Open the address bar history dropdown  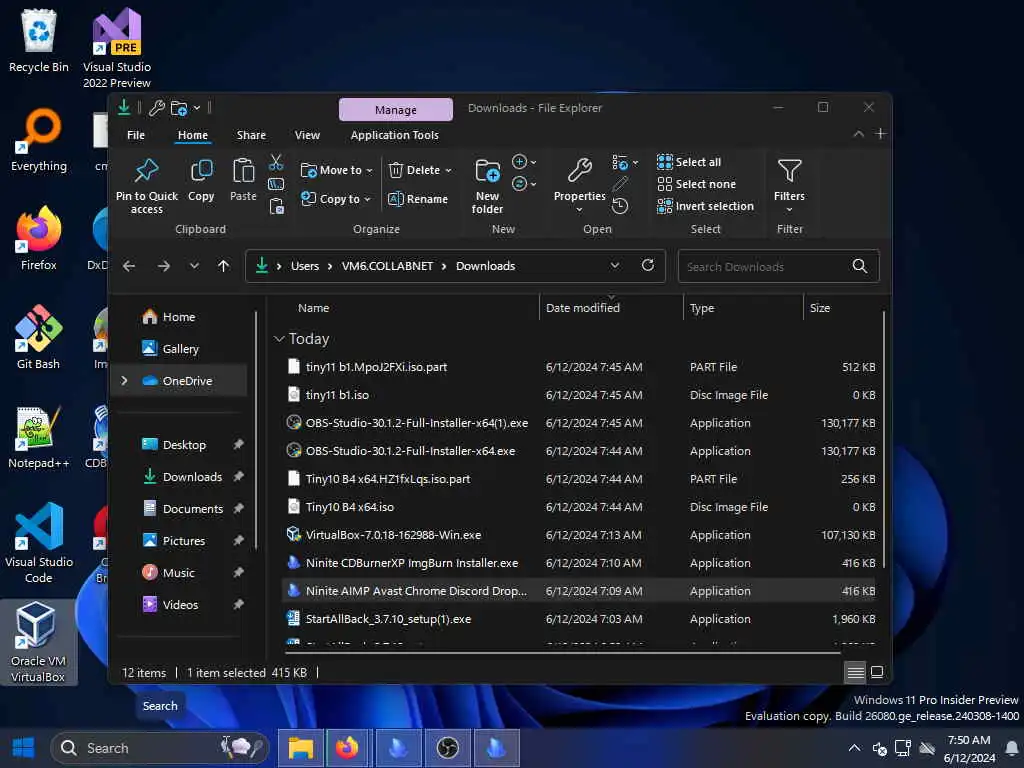pos(615,265)
